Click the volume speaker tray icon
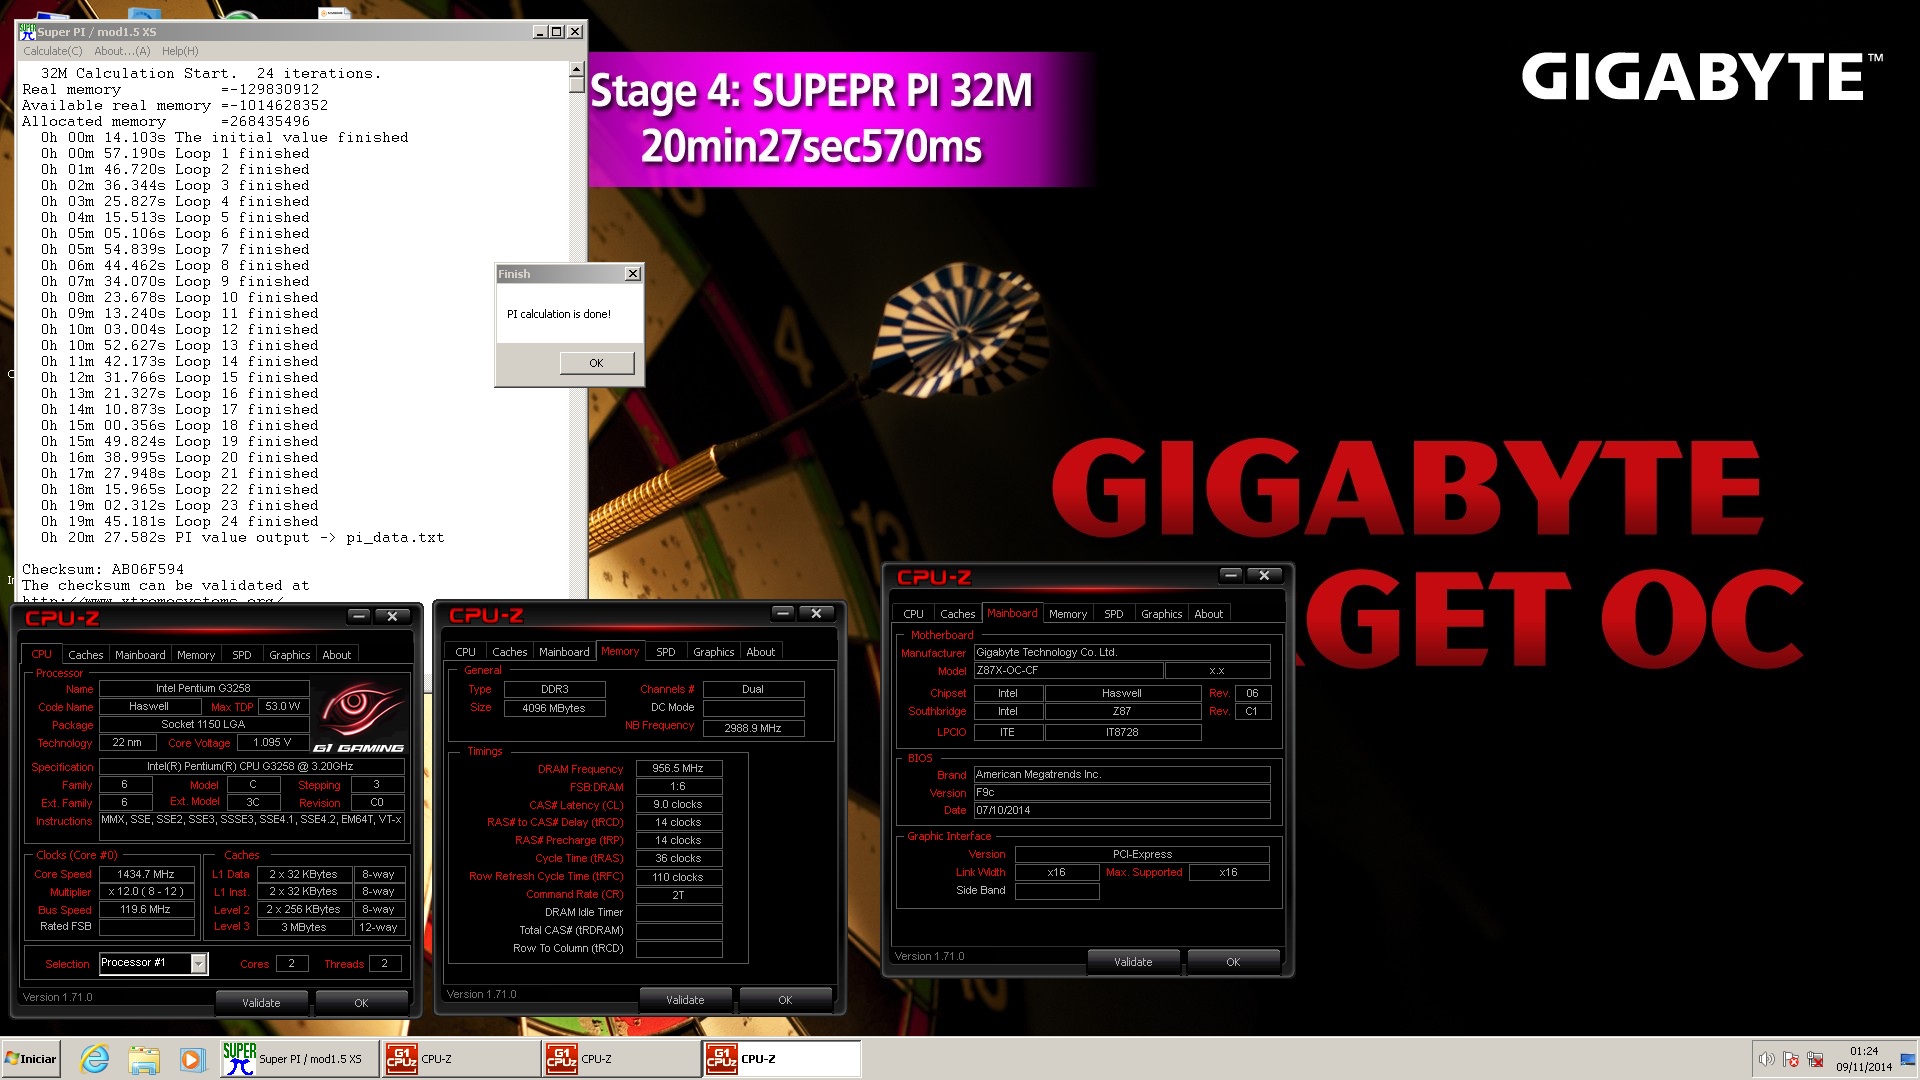1920x1080 pixels. click(1766, 1059)
